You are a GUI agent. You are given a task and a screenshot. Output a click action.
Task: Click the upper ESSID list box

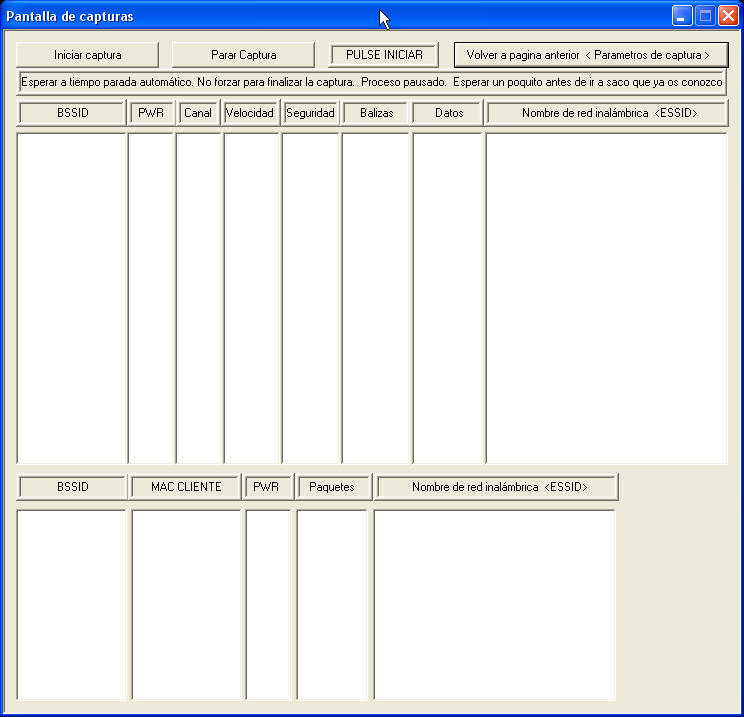pos(606,298)
